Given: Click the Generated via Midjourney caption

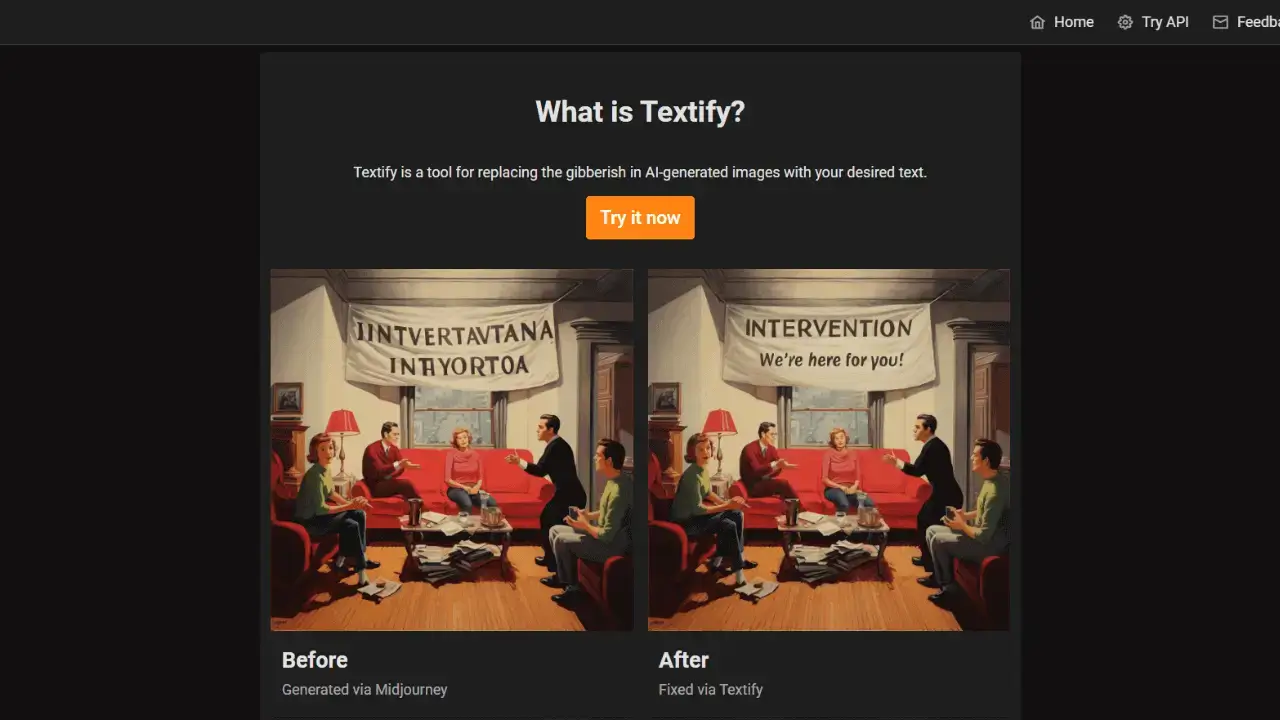Looking at the screenshot, I should [x=365, y=689].
